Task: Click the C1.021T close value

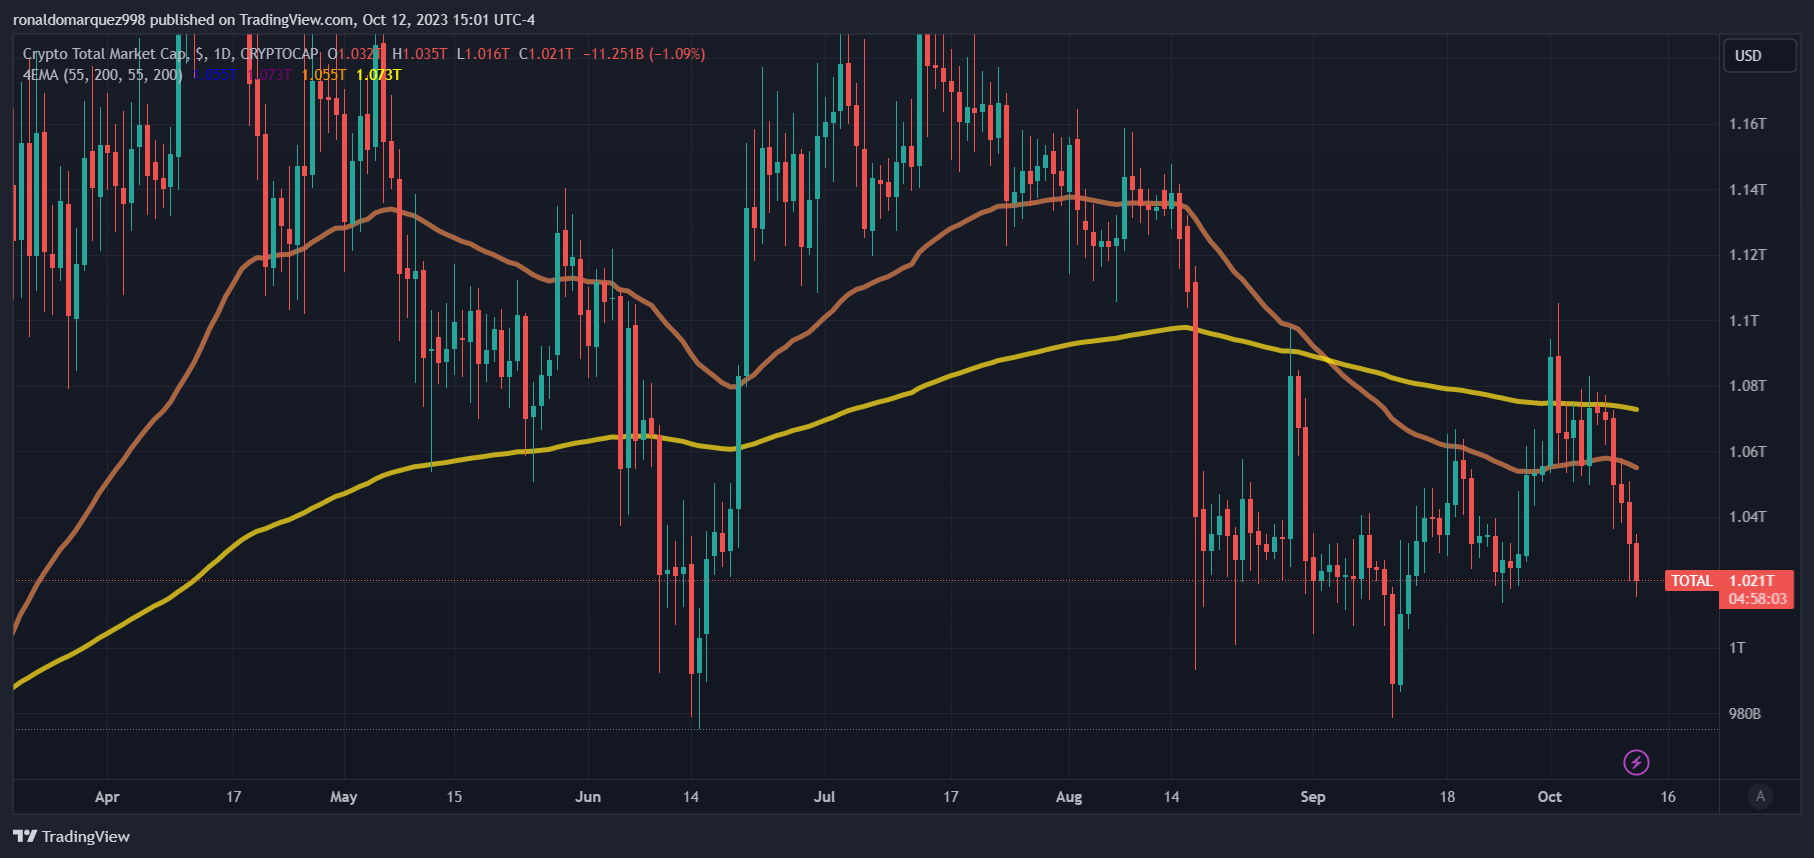Action: coord(546,54)
